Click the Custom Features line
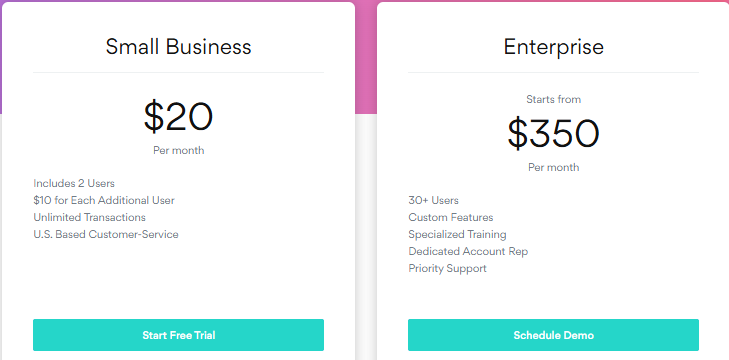The width and height of the screenshot is (729, 360). pyautogui.click(x=451, y=217)
